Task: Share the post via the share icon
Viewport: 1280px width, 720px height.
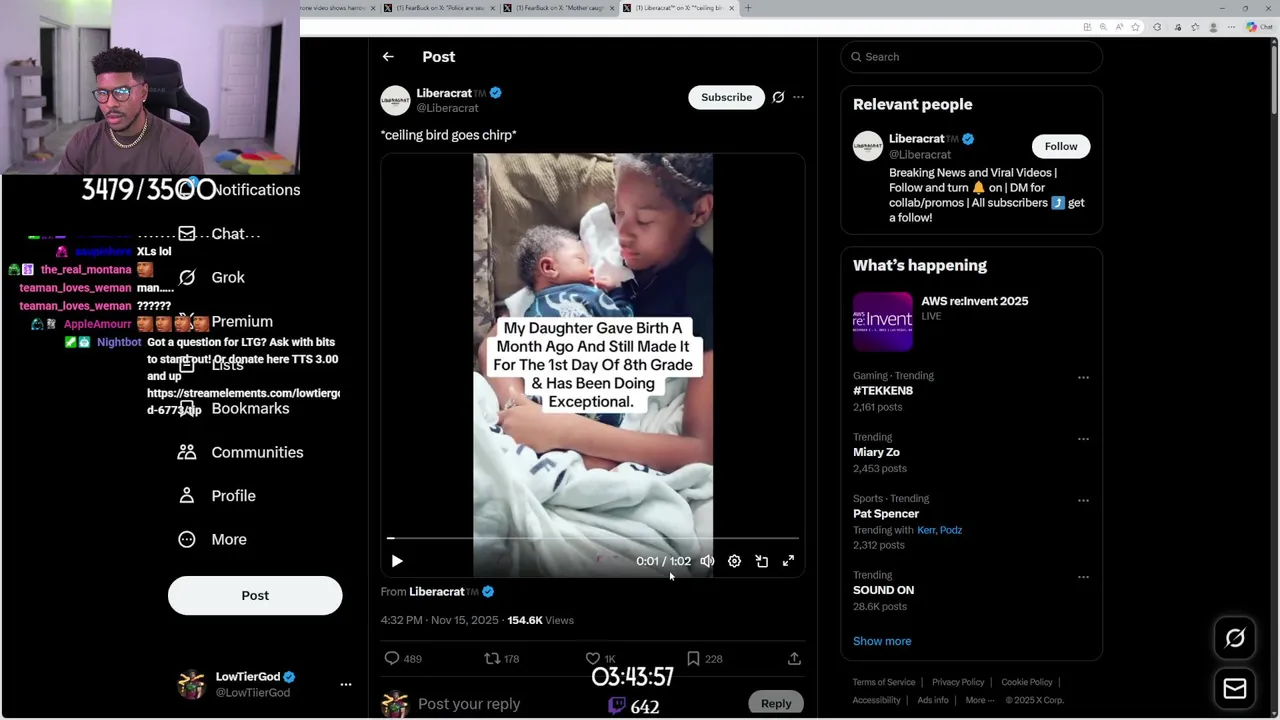Action: pos(794,658)
